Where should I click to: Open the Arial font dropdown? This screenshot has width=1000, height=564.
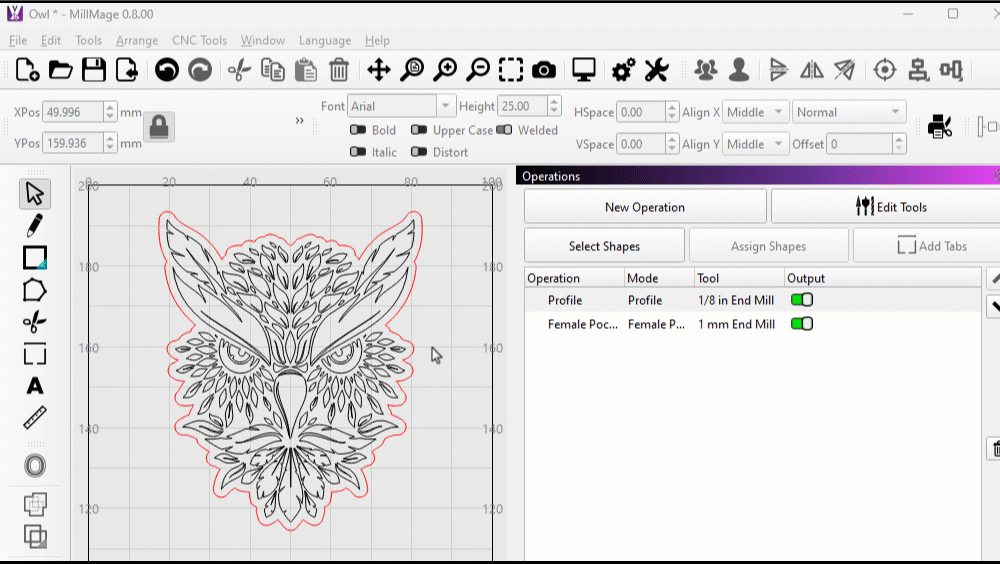[x=445, y=106]
